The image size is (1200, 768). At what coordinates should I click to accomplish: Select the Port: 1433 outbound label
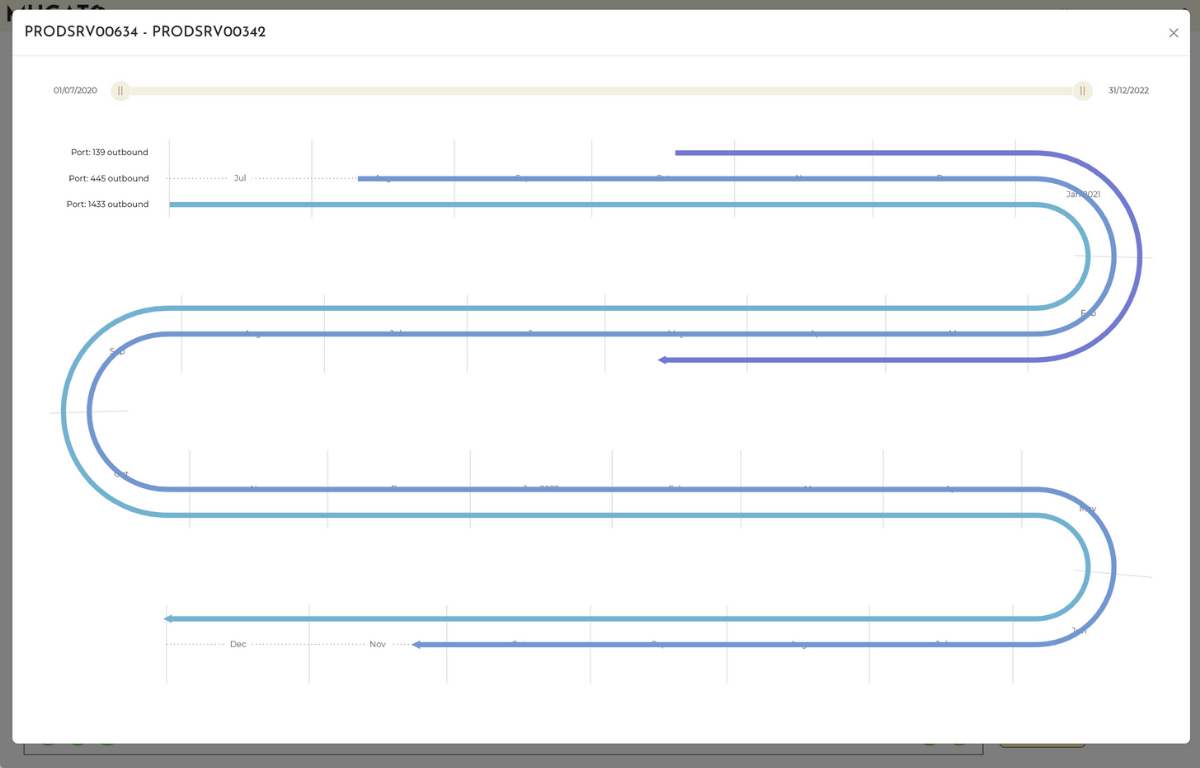click(x=108, y=205)
